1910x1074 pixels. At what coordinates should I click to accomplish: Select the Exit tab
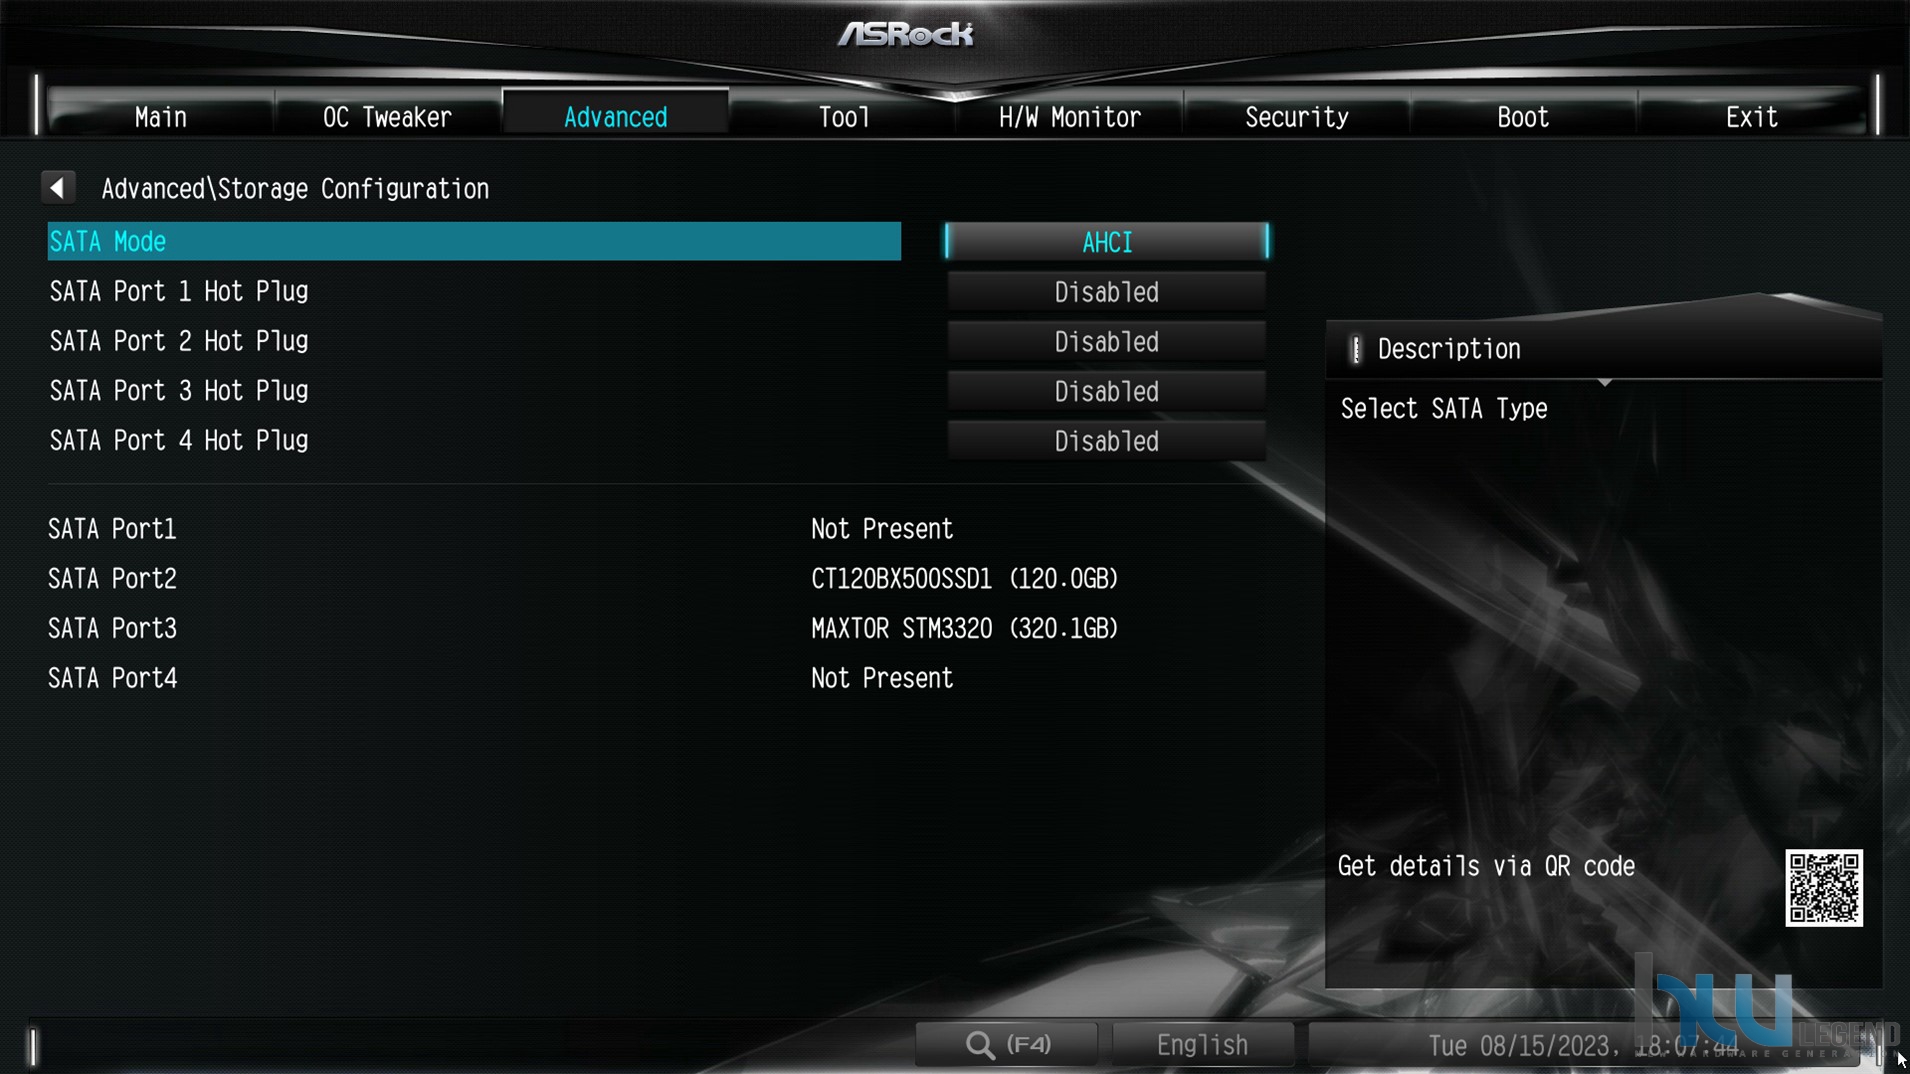(x=1752, y=117)
